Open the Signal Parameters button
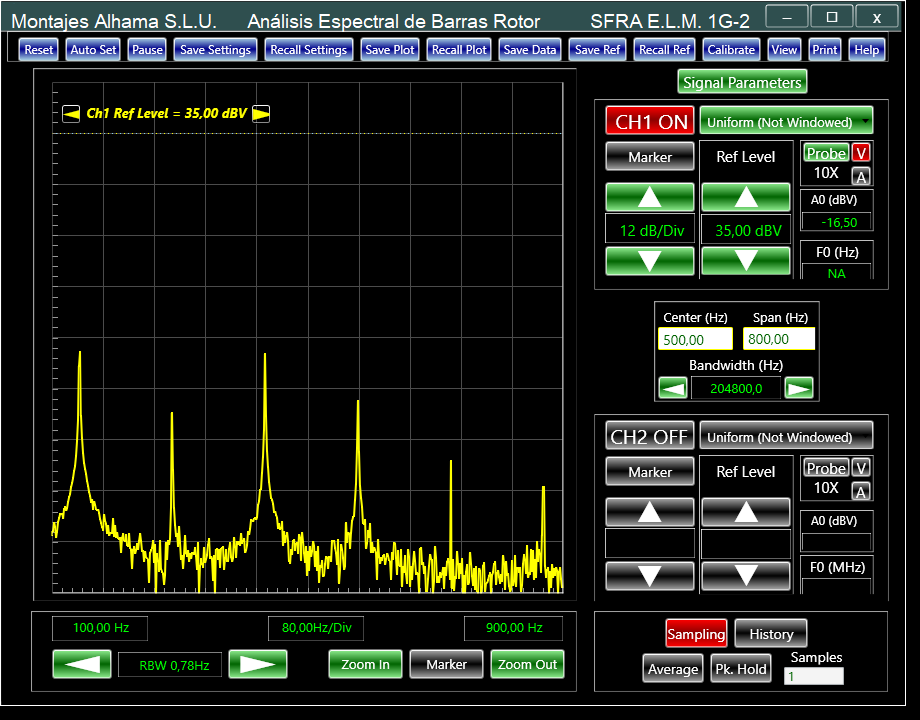This screenshot has width=920, height=720. [x=742, y=82]
